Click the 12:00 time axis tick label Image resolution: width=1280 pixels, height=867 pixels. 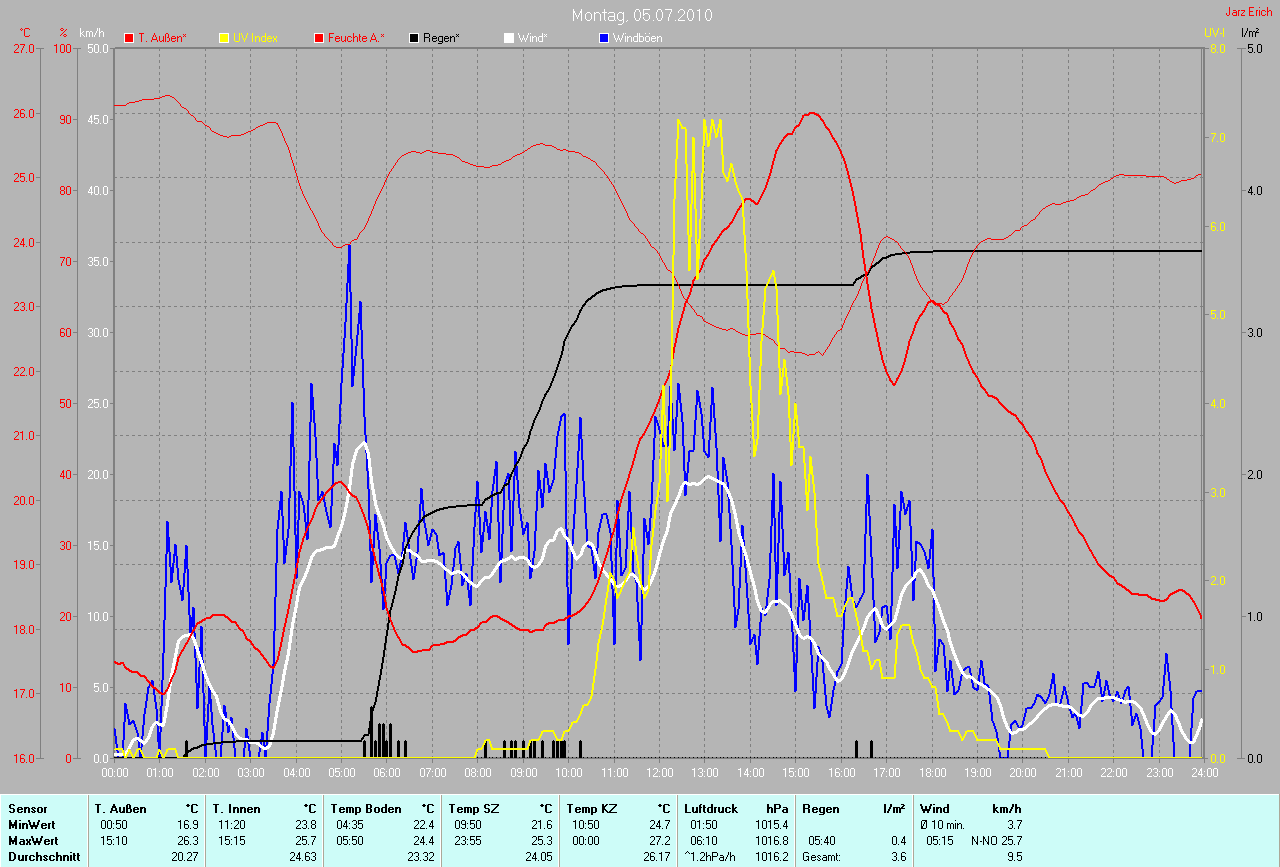click(659, 773)
